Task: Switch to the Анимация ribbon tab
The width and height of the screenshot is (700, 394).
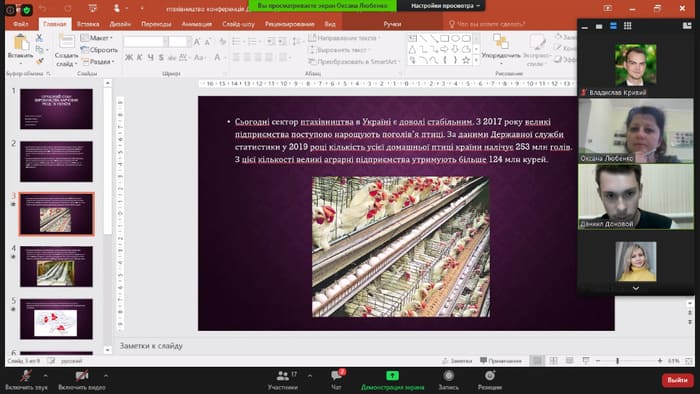Action: point(197,24)
